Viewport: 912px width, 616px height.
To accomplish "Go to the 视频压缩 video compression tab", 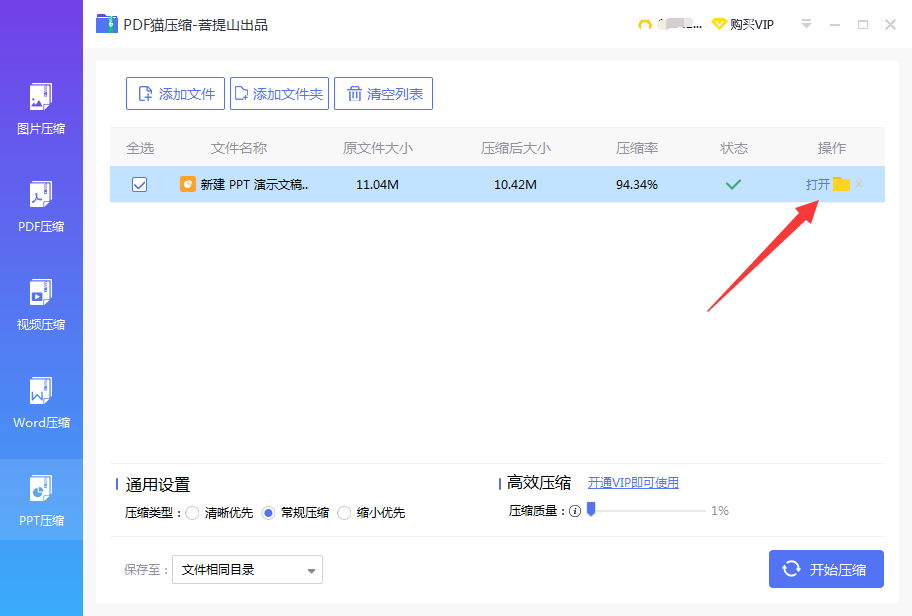I will [x=41, y=304].
